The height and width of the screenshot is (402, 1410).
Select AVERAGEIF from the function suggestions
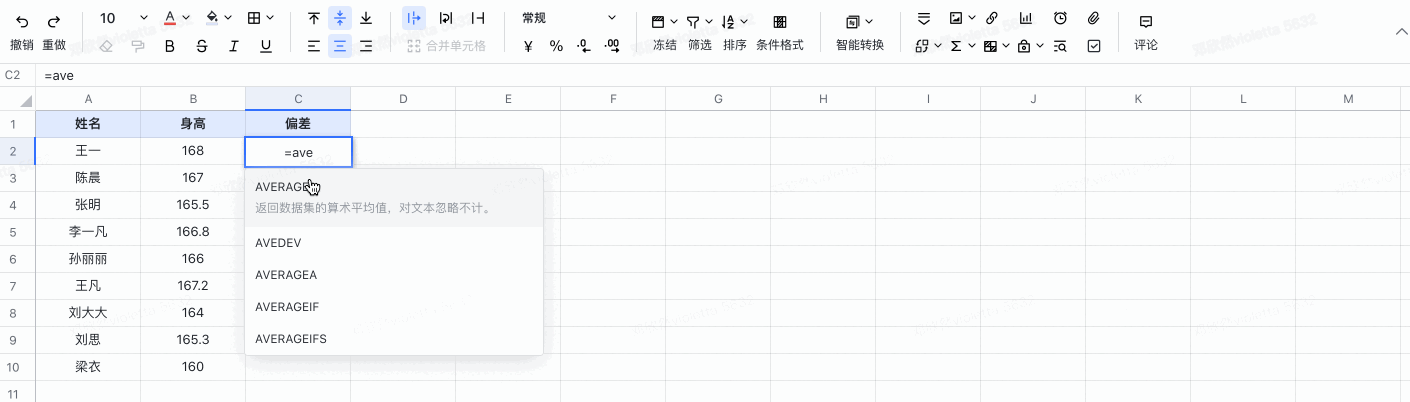[x=287, y=307]
